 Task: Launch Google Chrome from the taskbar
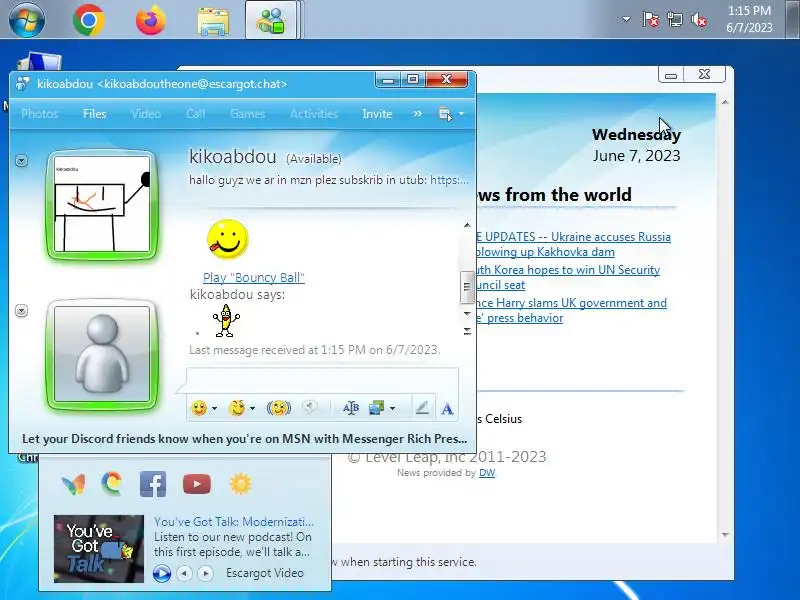(89, 20)
